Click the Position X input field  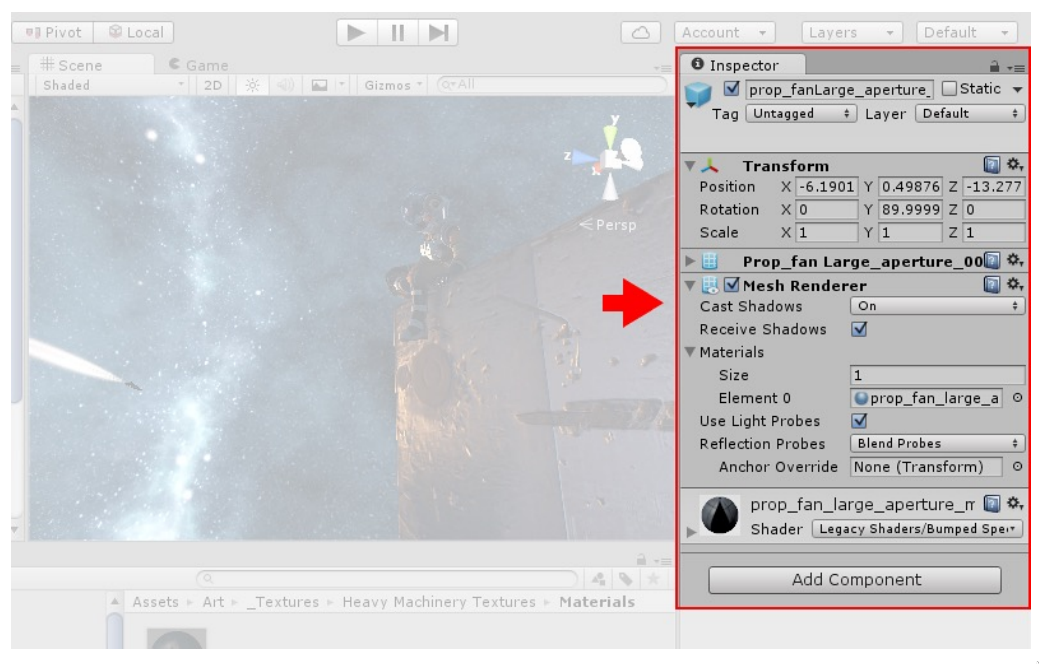pyautogui.click(x=826, y=187)
